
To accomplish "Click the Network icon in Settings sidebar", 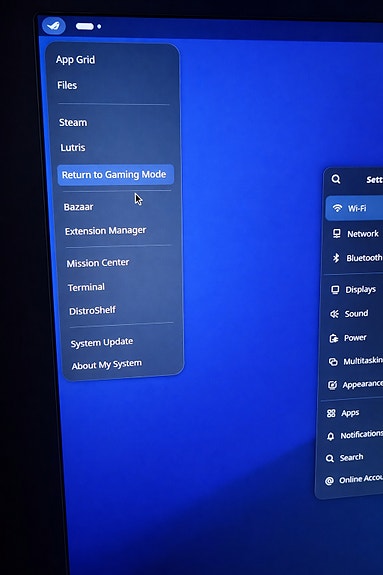I will point(336,233).
